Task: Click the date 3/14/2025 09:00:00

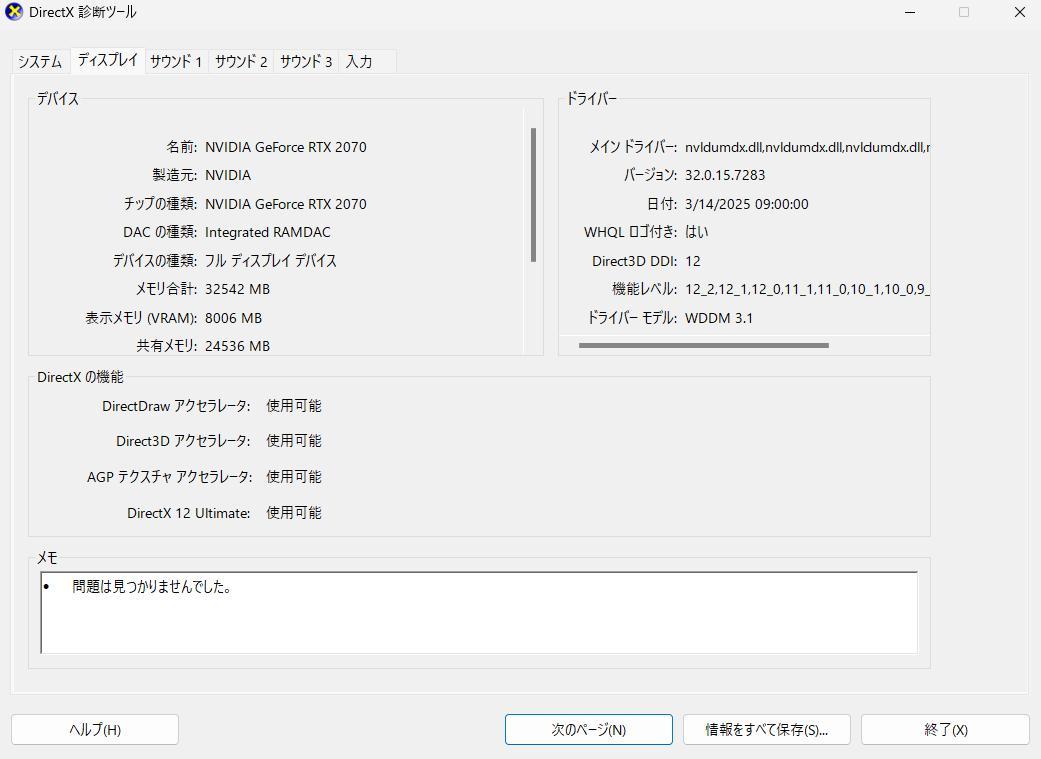Action: [746, 204]
